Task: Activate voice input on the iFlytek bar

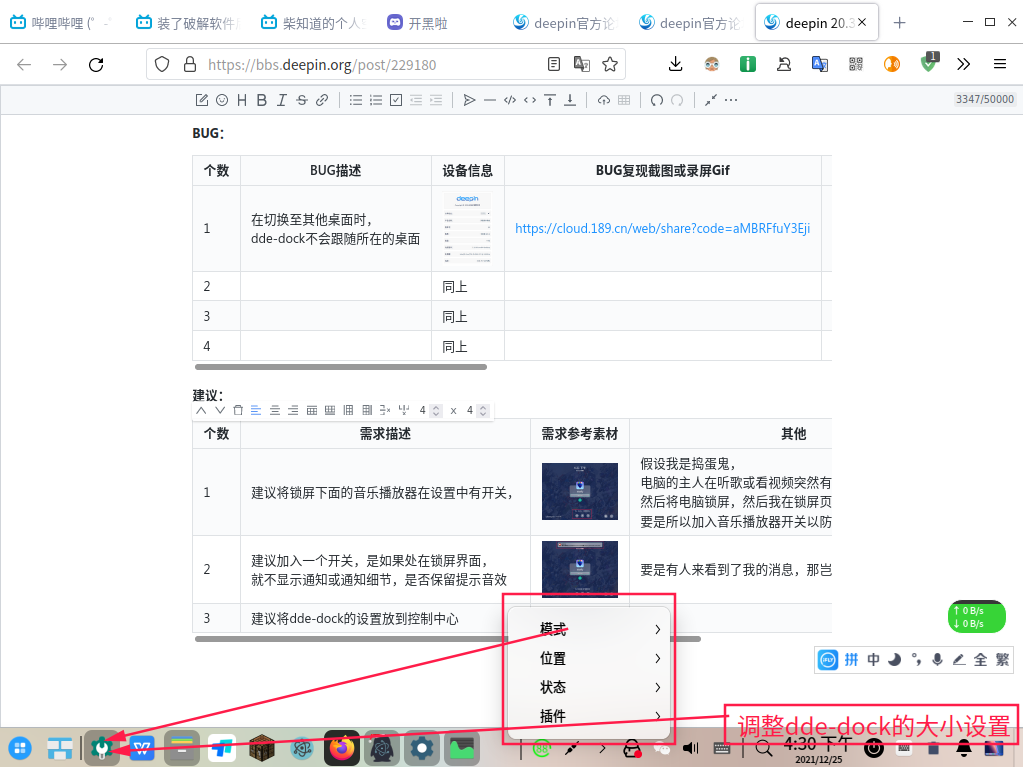Action: tap(938, 660)
